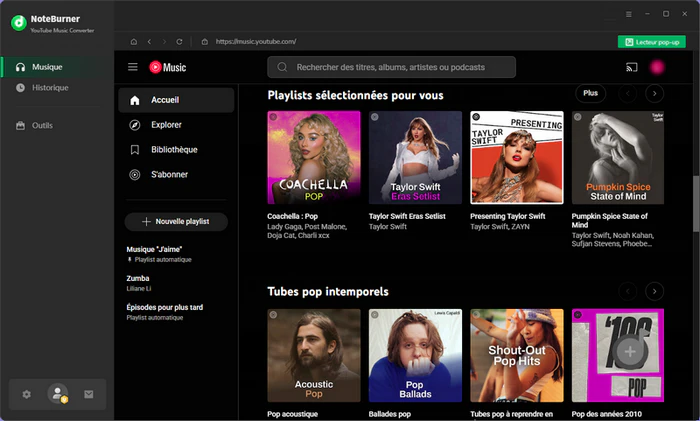
Task: Reload the YouTube Music page
Action: (179, 42)
